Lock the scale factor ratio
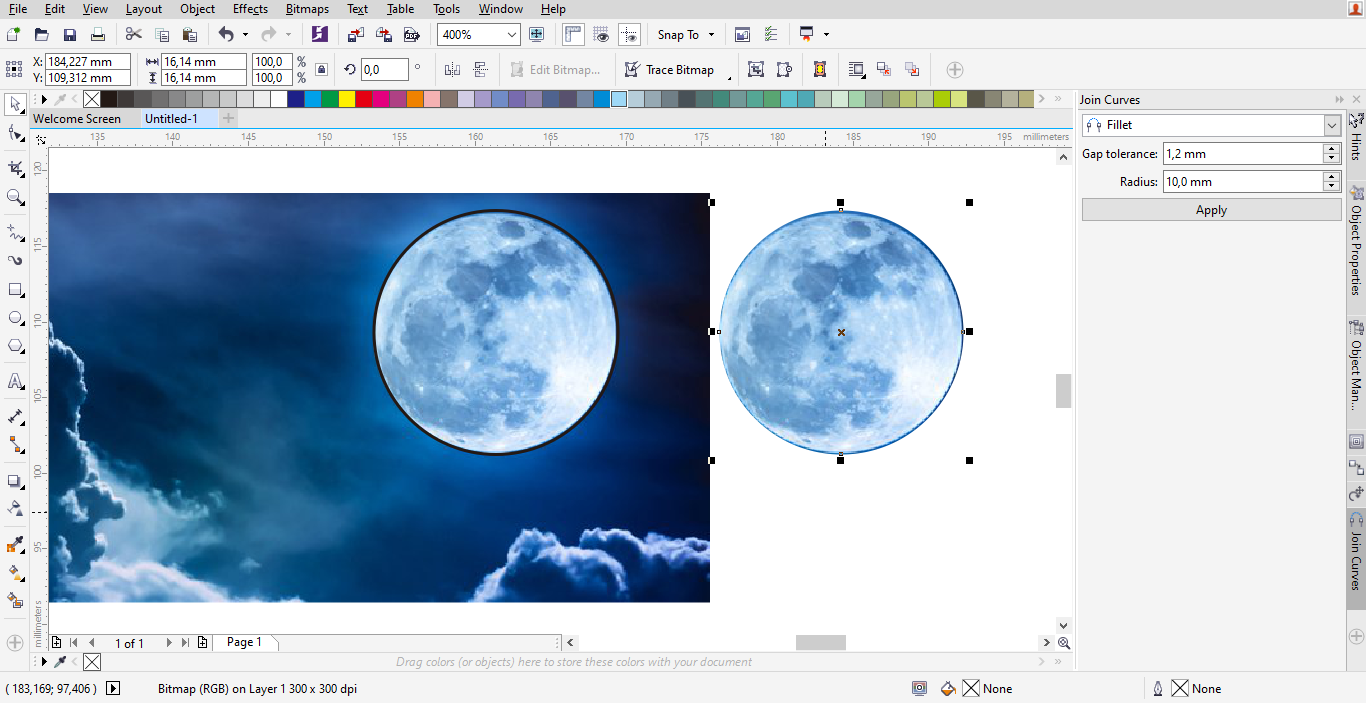This screenshot has width=1366, height=703. coord(321,69)
